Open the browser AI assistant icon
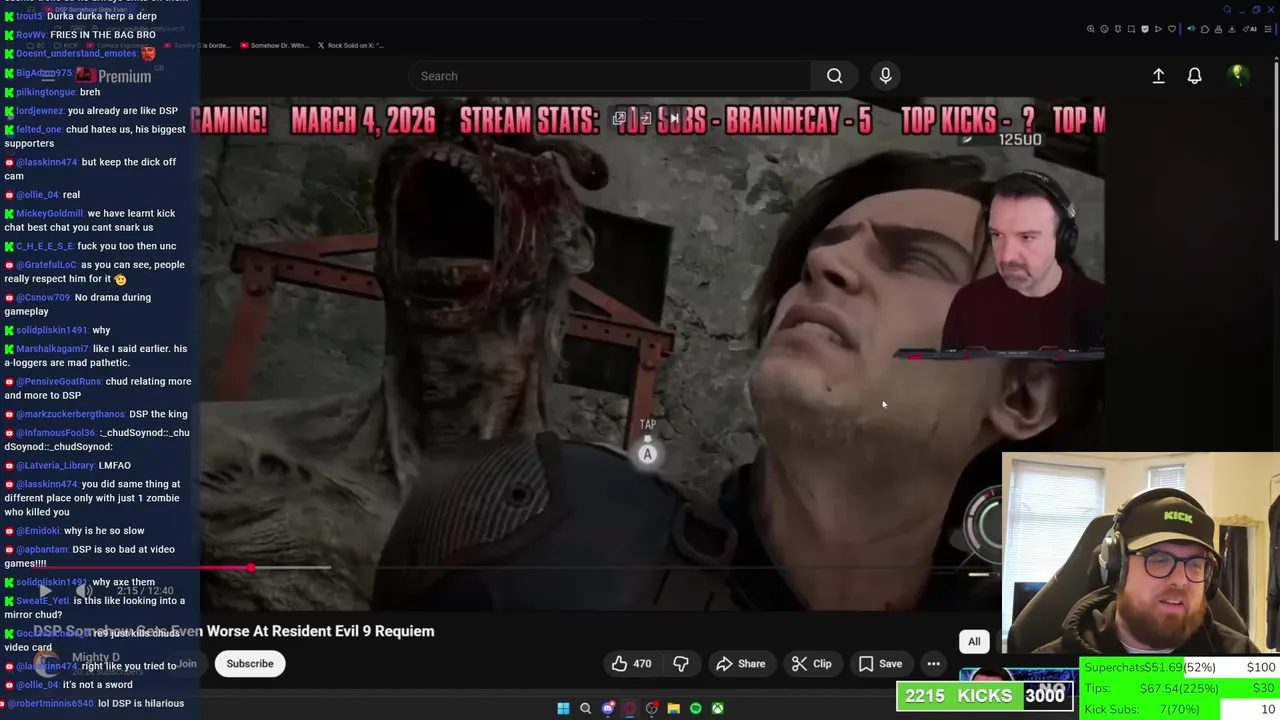The height and width of the screenshot is (720, 1280). [1249, 29]
